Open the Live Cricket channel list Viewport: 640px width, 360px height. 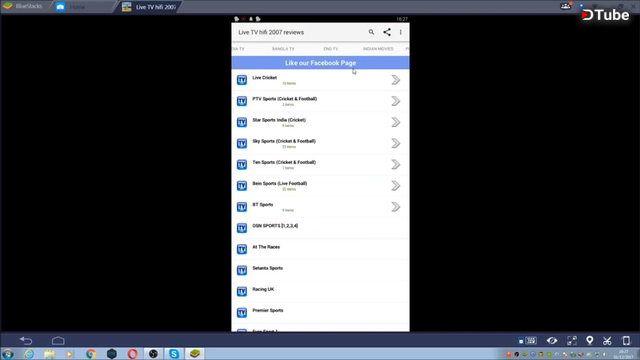pos(320,80)
